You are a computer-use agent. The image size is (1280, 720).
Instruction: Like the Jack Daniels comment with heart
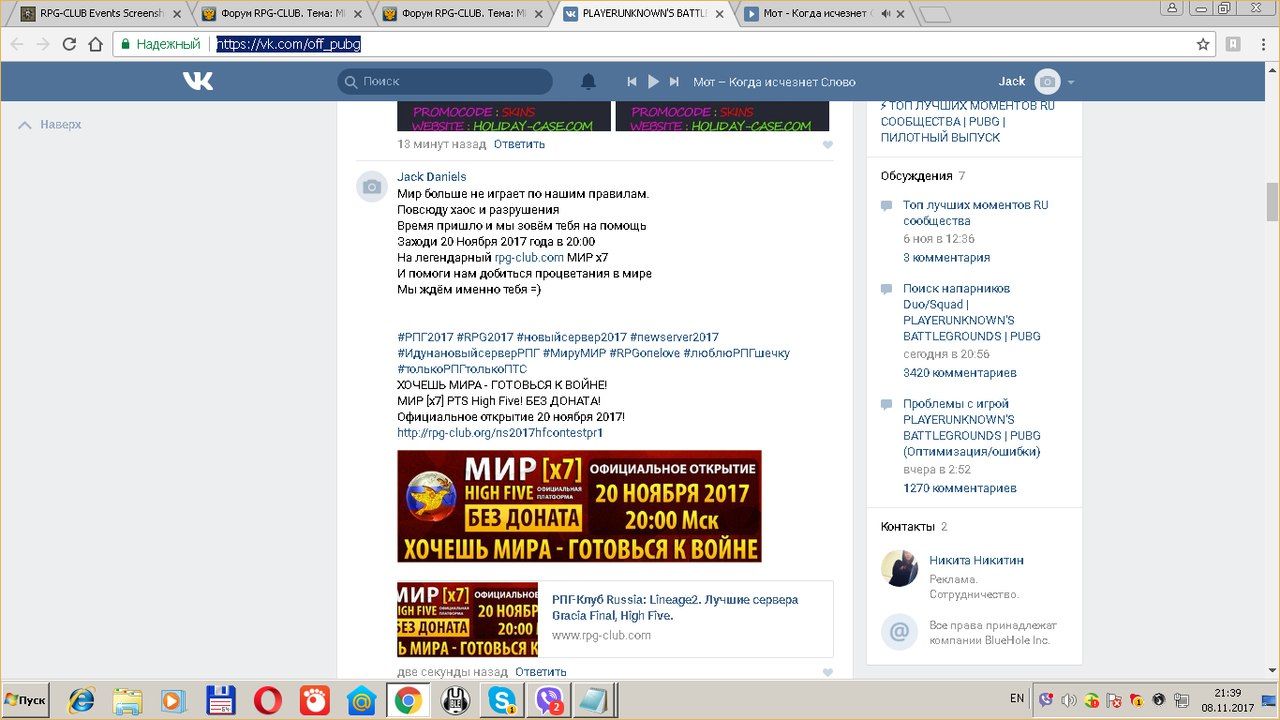click(827, 673)
